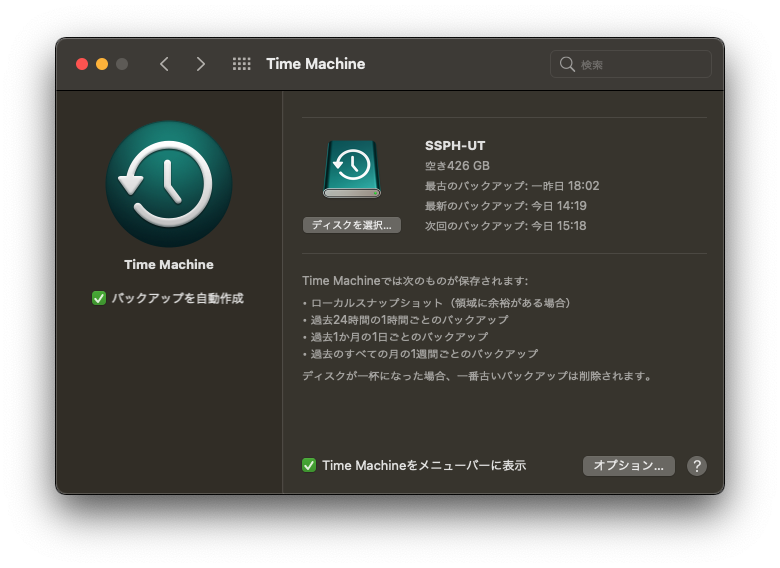Click 最新のバックアップ: 今日 14:19 line
This screenshot has height=568, width=780.
click(505, 206)
